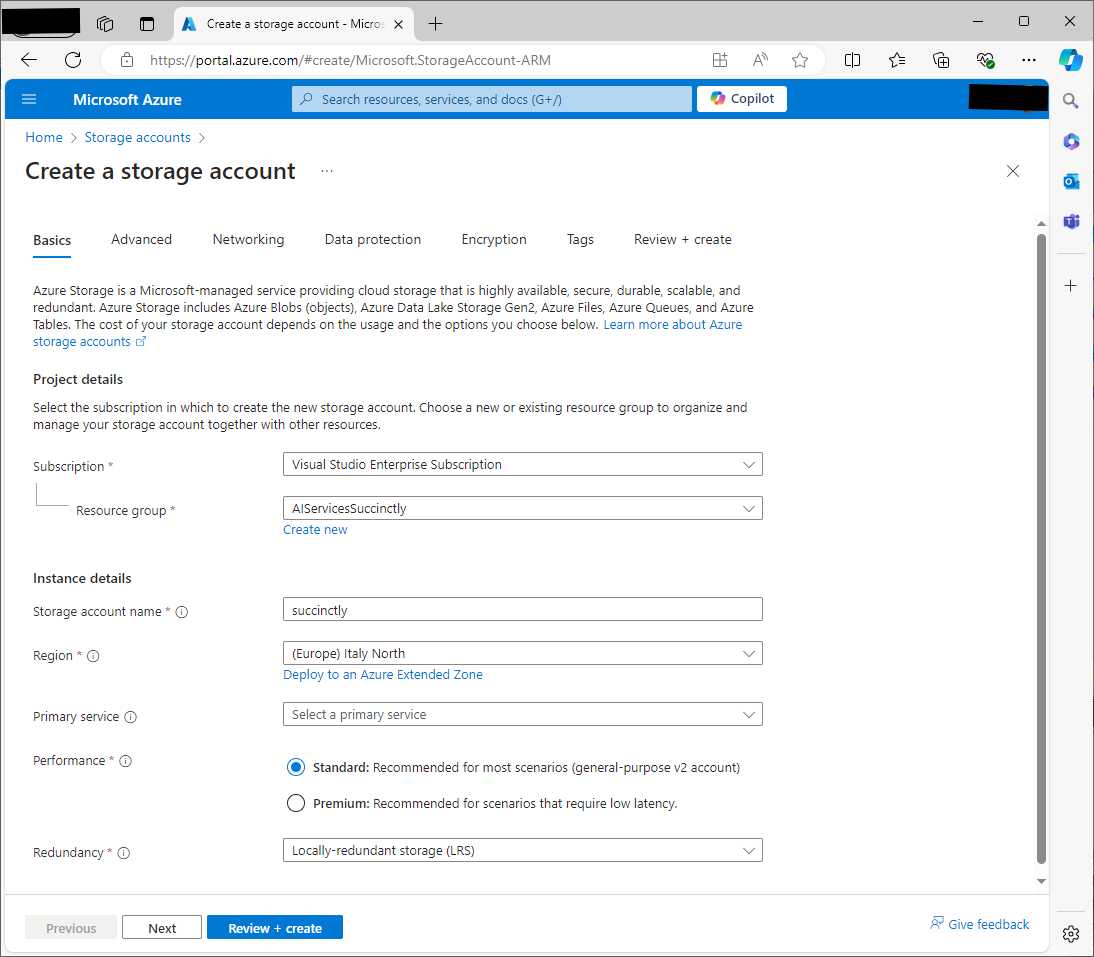
Task: Open Copilot in the Azure portal top bar
Action: [x=741, y=98]
